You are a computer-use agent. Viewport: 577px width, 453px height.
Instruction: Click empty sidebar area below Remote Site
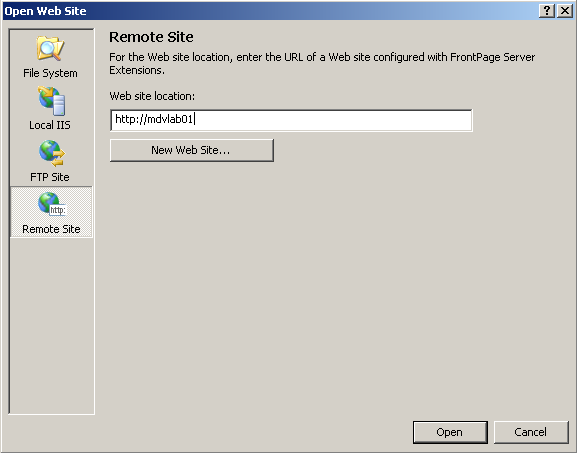point(52,324)
